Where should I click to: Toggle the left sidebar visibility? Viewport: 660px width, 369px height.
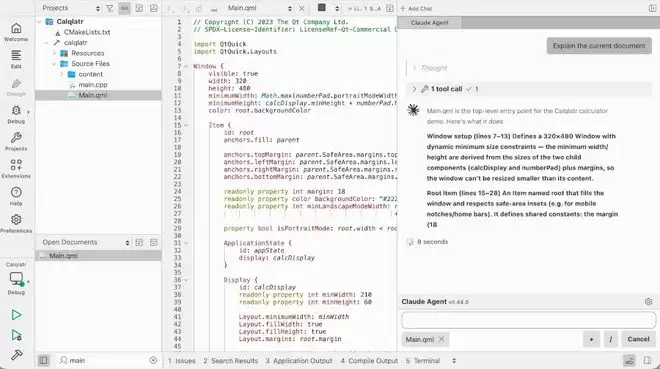click(x=43, y=361)
